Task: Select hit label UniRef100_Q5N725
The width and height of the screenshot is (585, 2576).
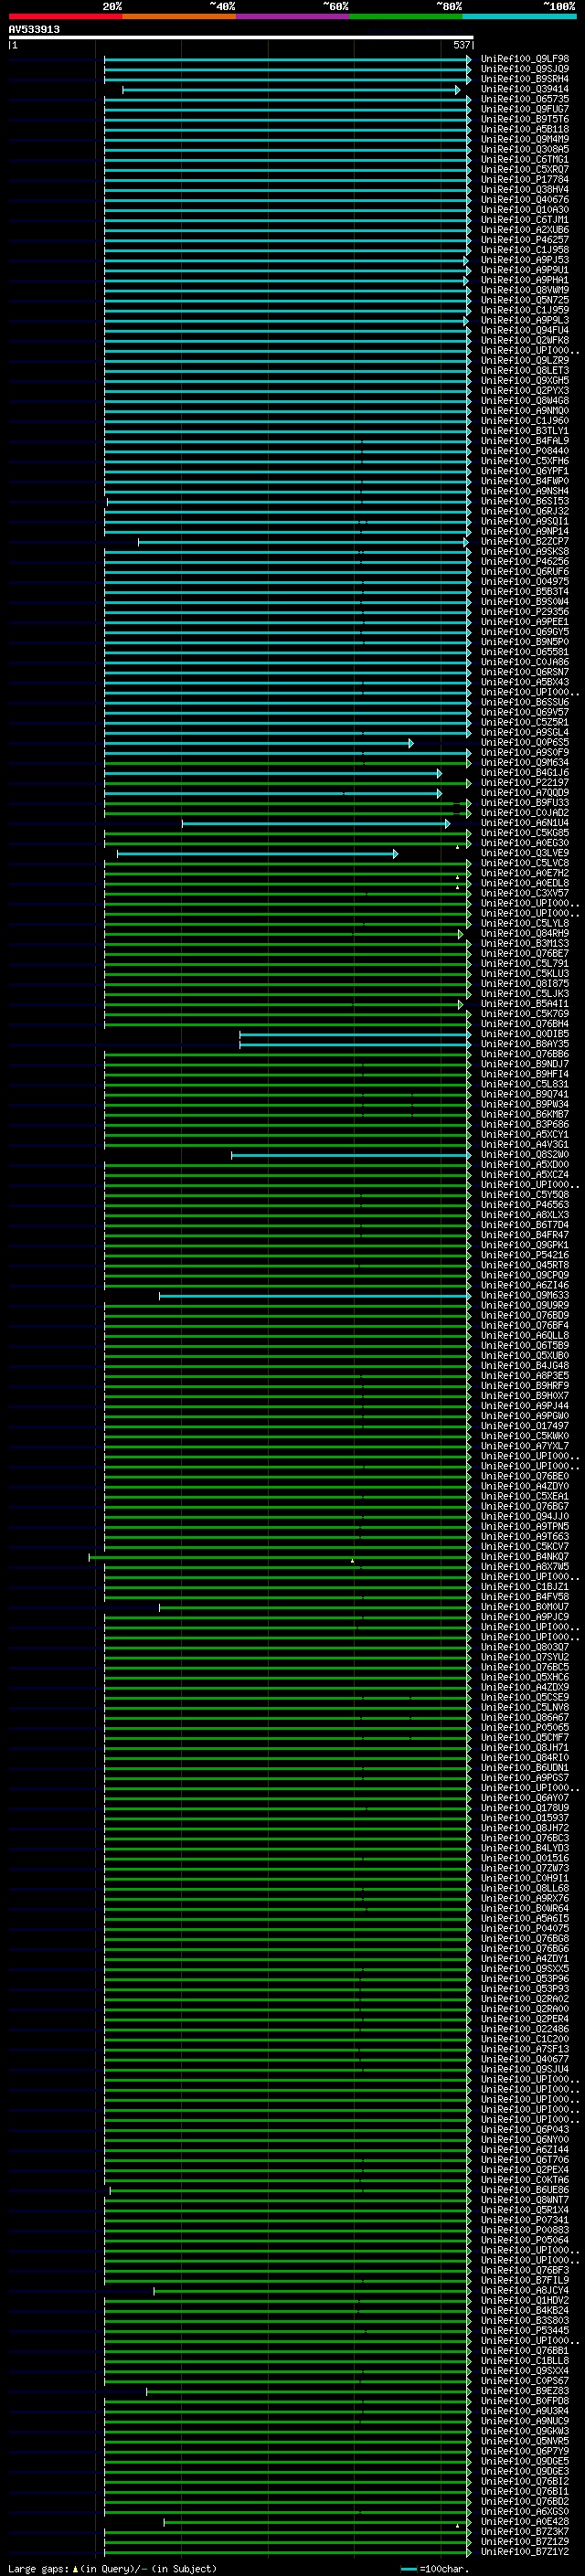Action: 524,300
